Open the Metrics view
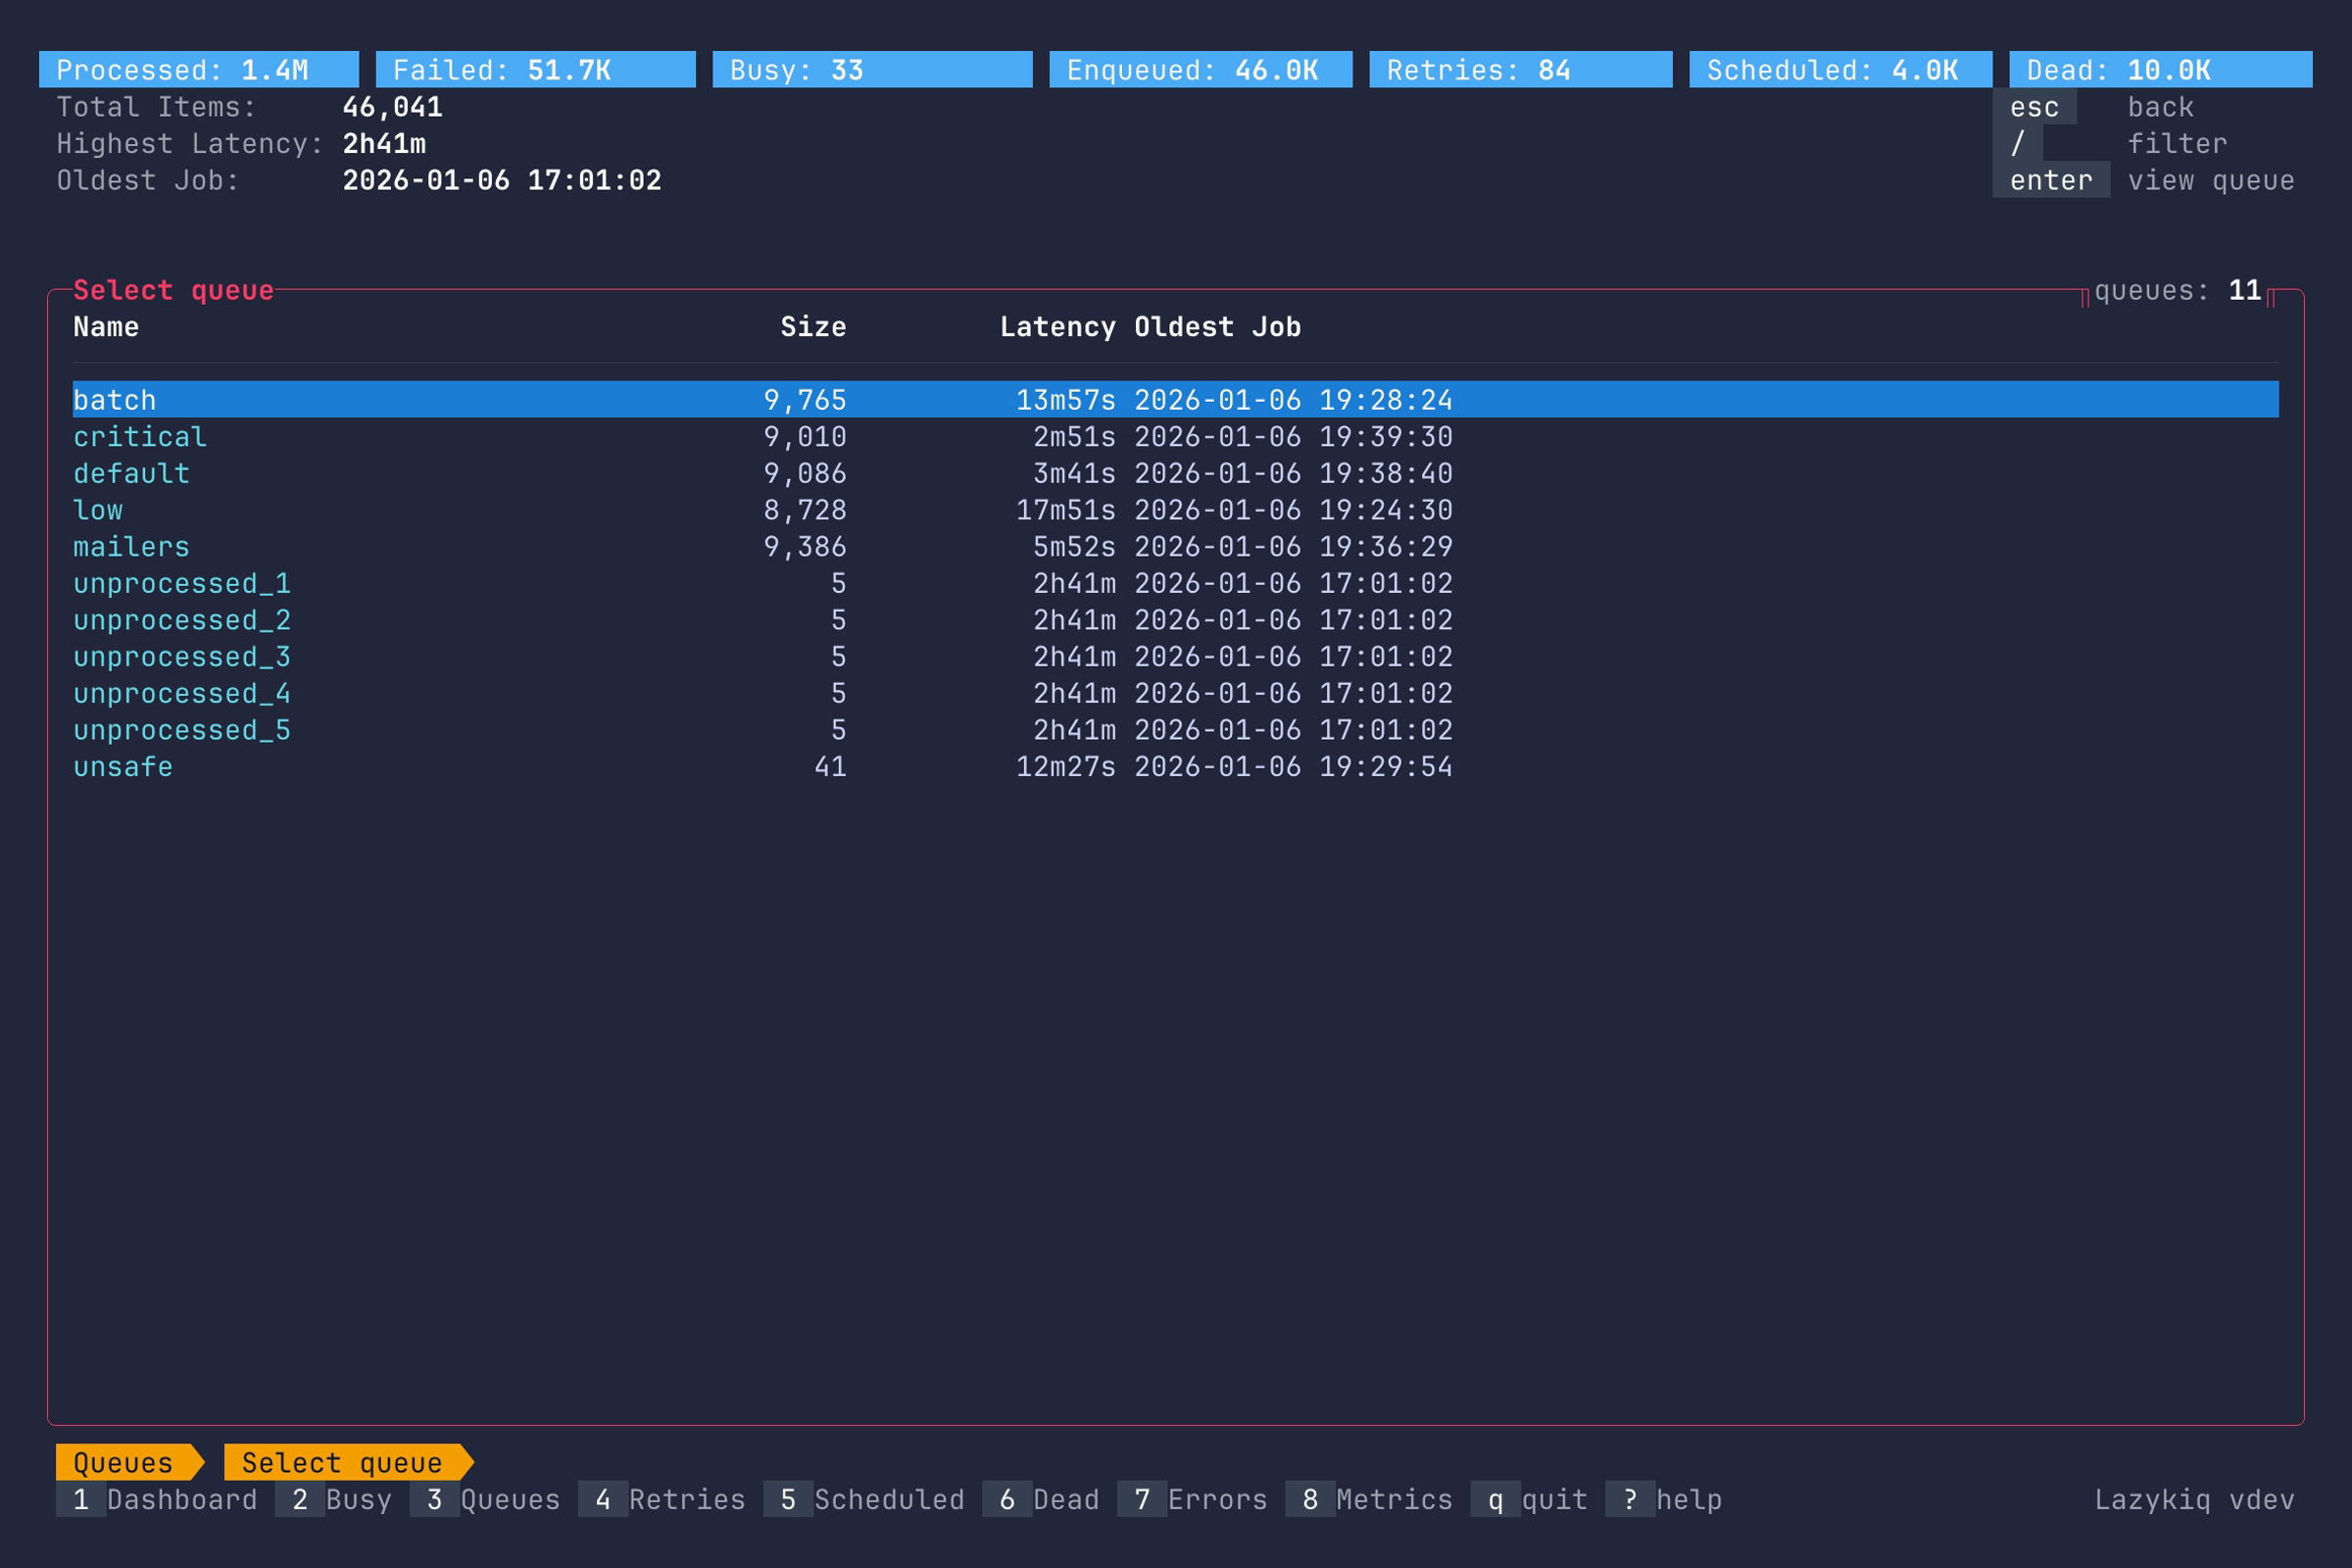 coord(1370,1499)
